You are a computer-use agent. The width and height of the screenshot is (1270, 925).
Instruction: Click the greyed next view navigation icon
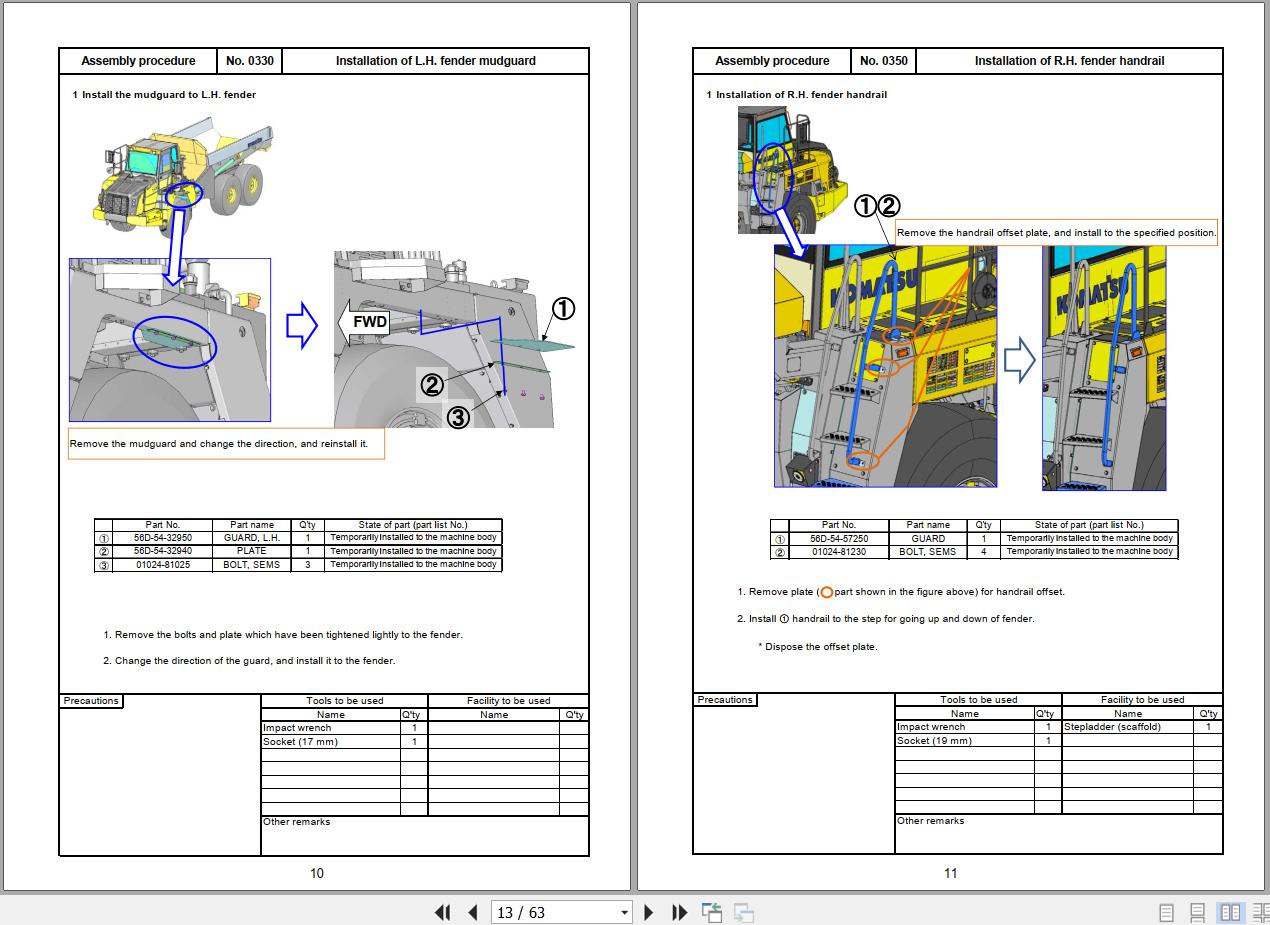pos(744,912)
